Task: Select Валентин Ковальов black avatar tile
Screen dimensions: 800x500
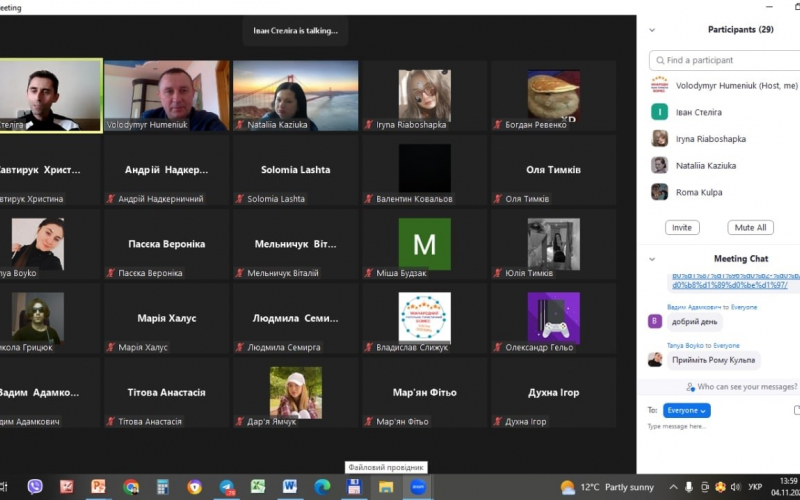Action: pos(424,168)
